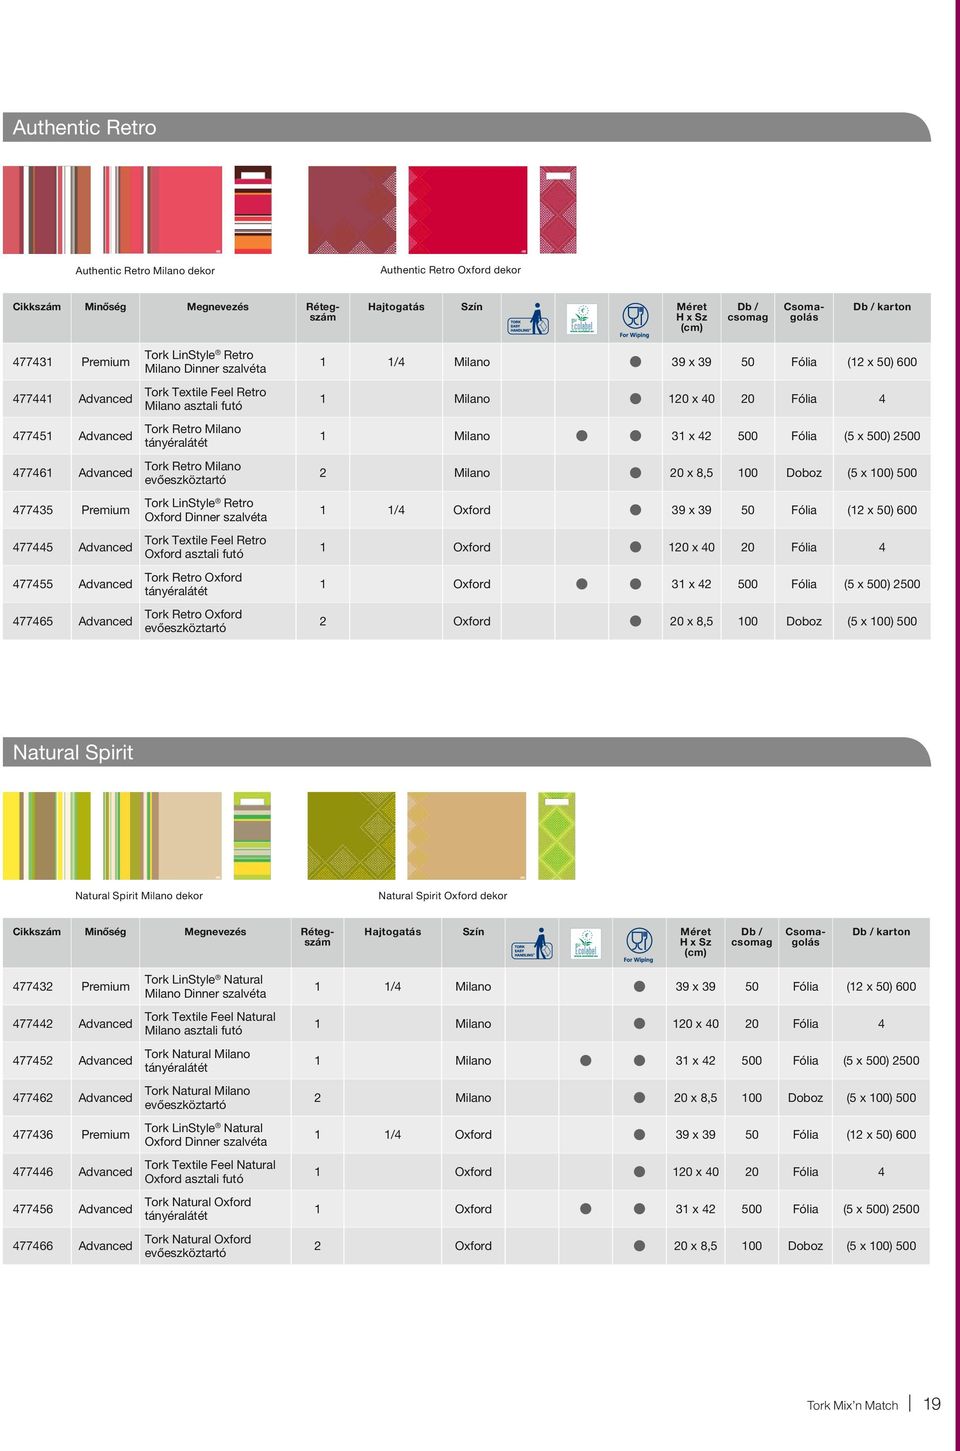Click the Natural Spirit Milano dekor caption
This screenshot has width=960, height=1451.
139,896
